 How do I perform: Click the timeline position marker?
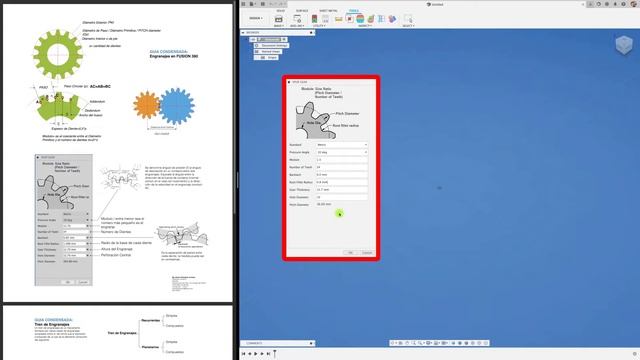pos(275,353)
